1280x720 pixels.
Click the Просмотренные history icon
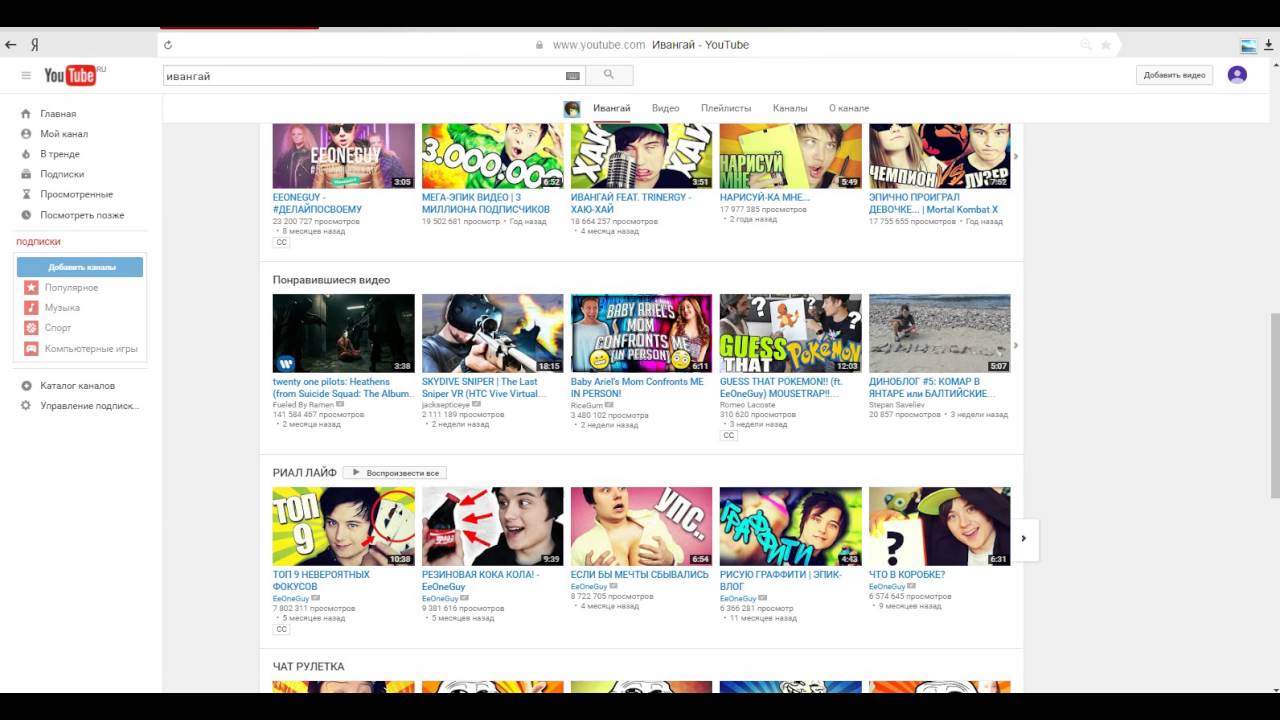click(26, 194)
